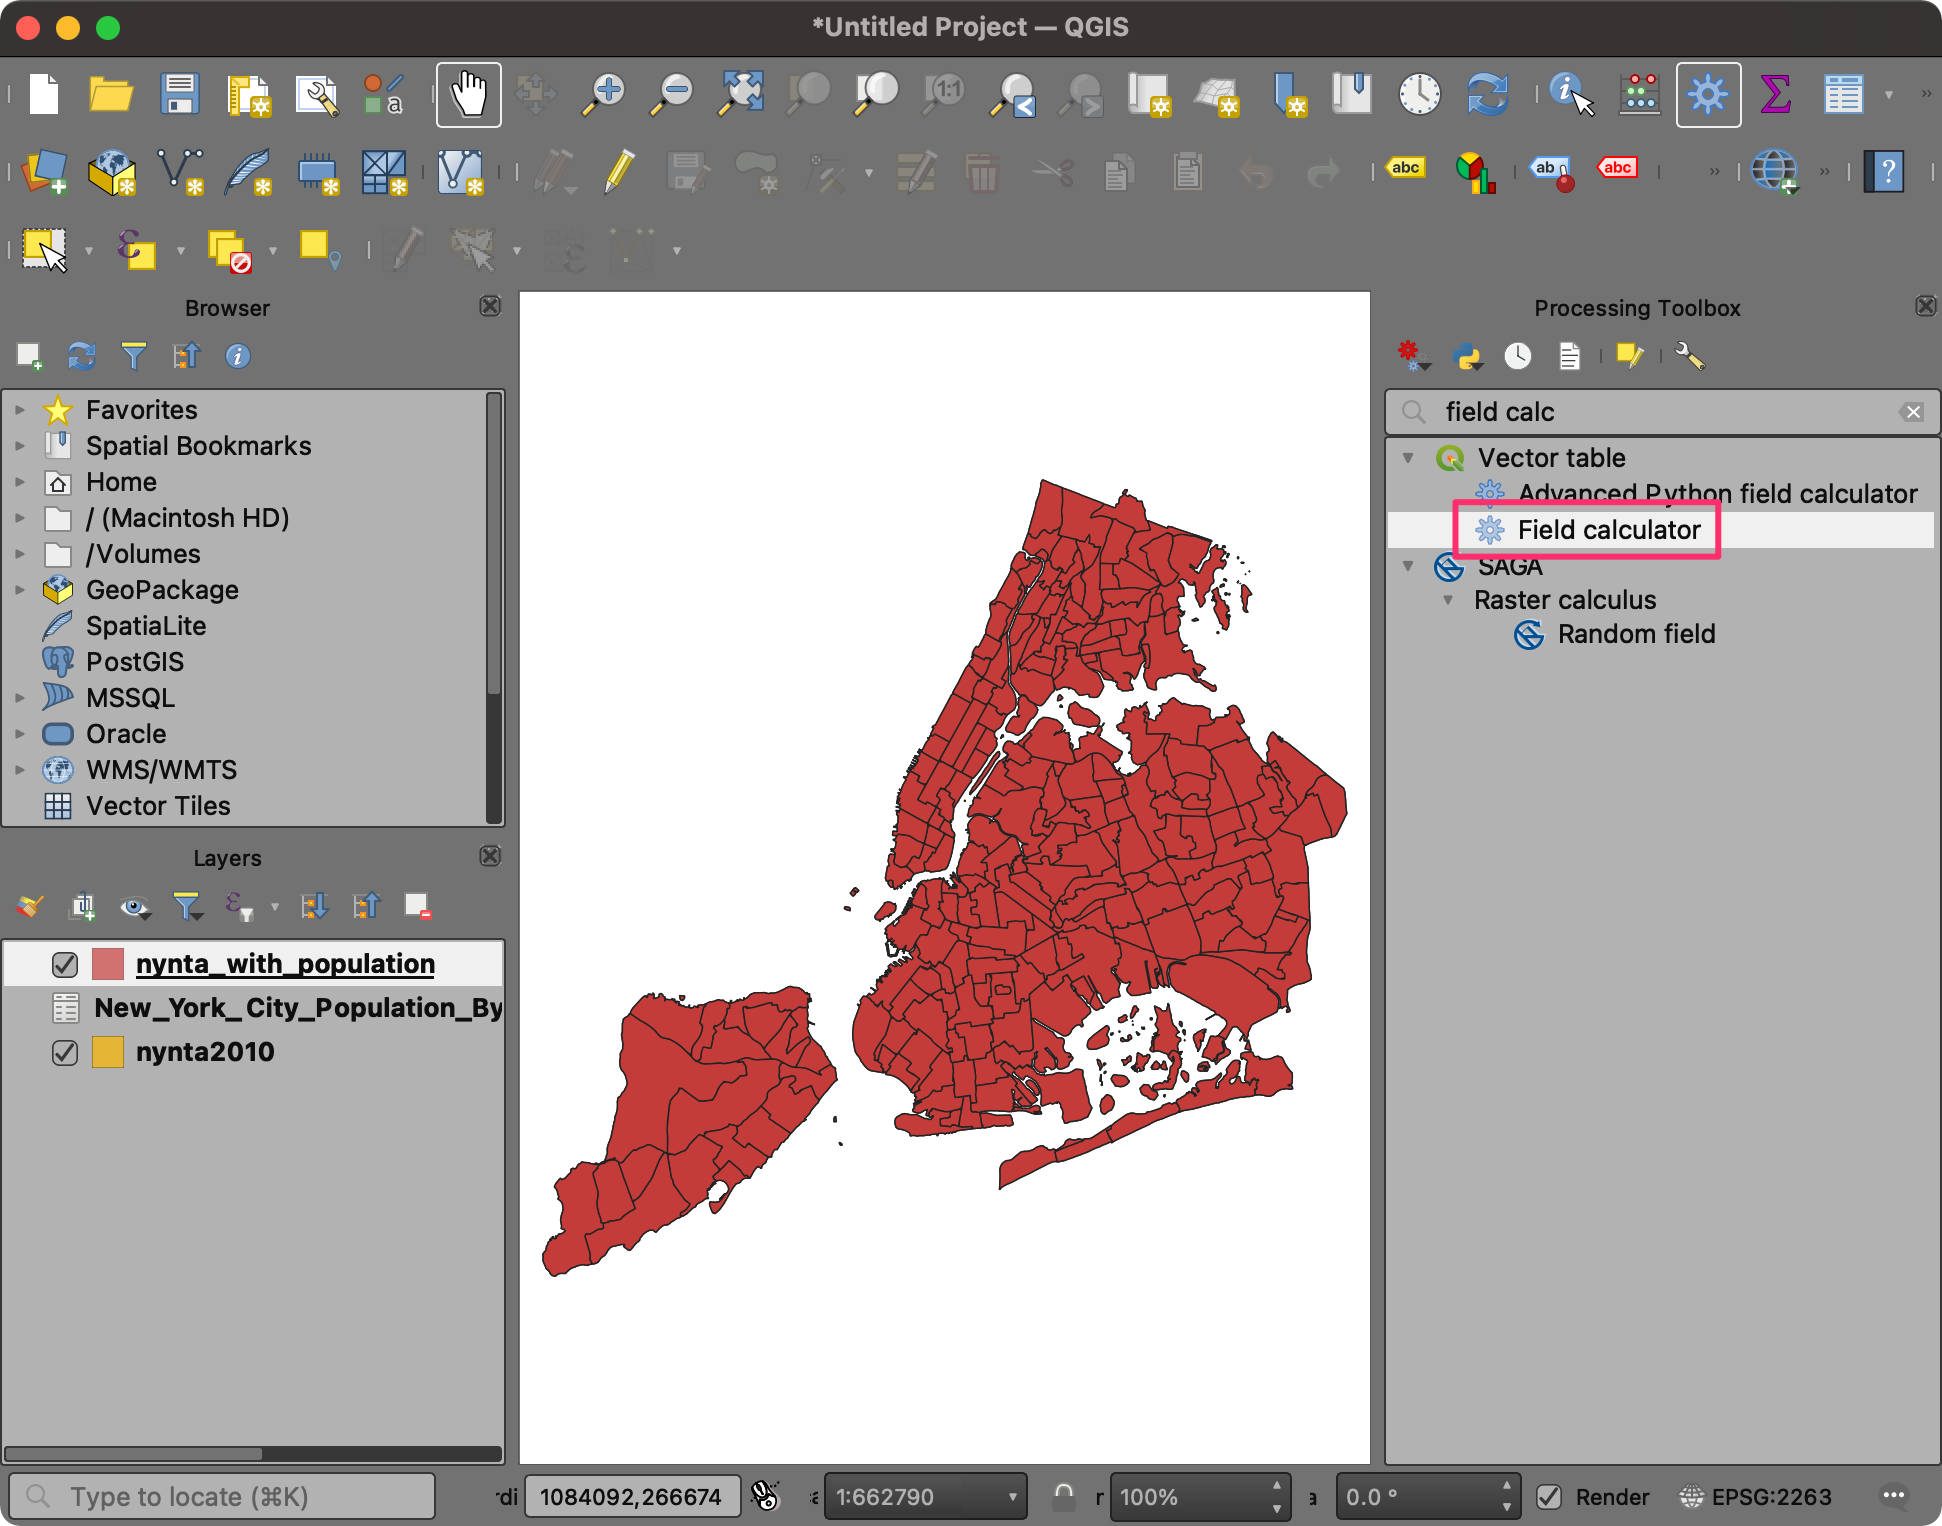Image resolution: width=1942 pixels, height=1526 pixels.
Task: Open a project using the folder icon
Action: pyautogui.click(x=111, y=95)
